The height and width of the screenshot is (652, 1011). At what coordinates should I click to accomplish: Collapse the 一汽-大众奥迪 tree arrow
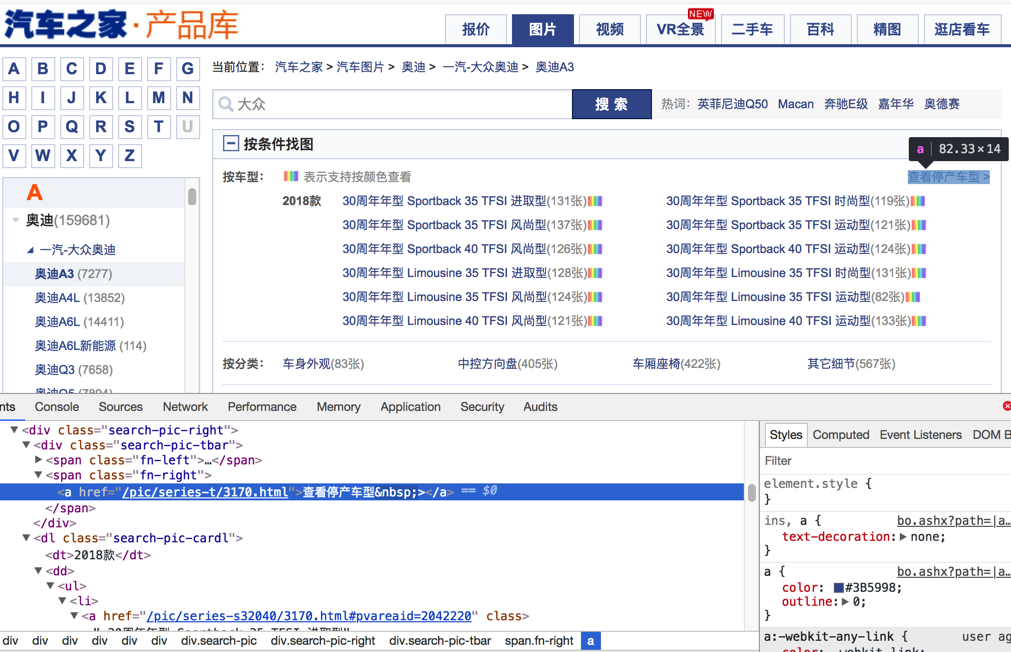pos(30,250)
